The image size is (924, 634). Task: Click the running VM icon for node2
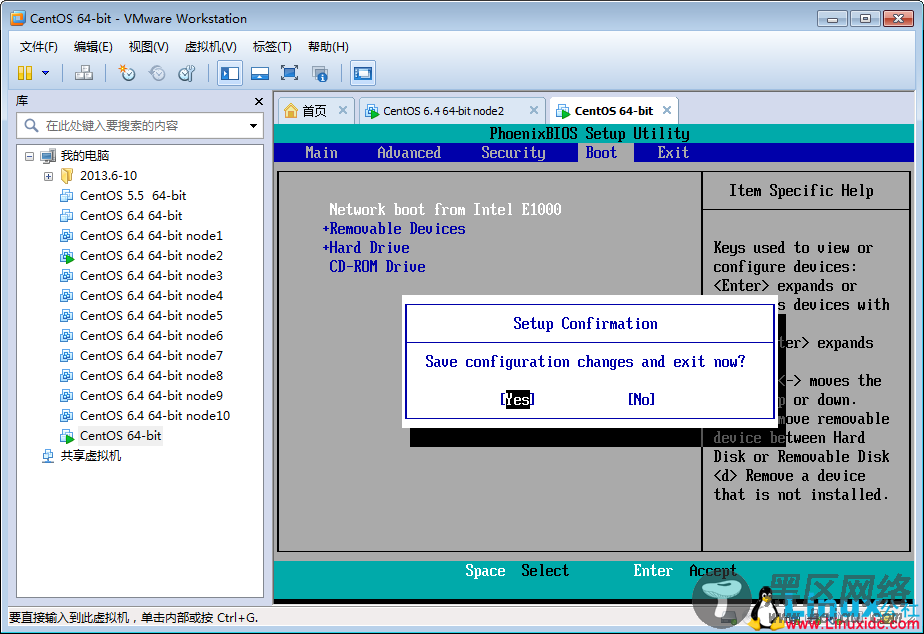[67, 256]
